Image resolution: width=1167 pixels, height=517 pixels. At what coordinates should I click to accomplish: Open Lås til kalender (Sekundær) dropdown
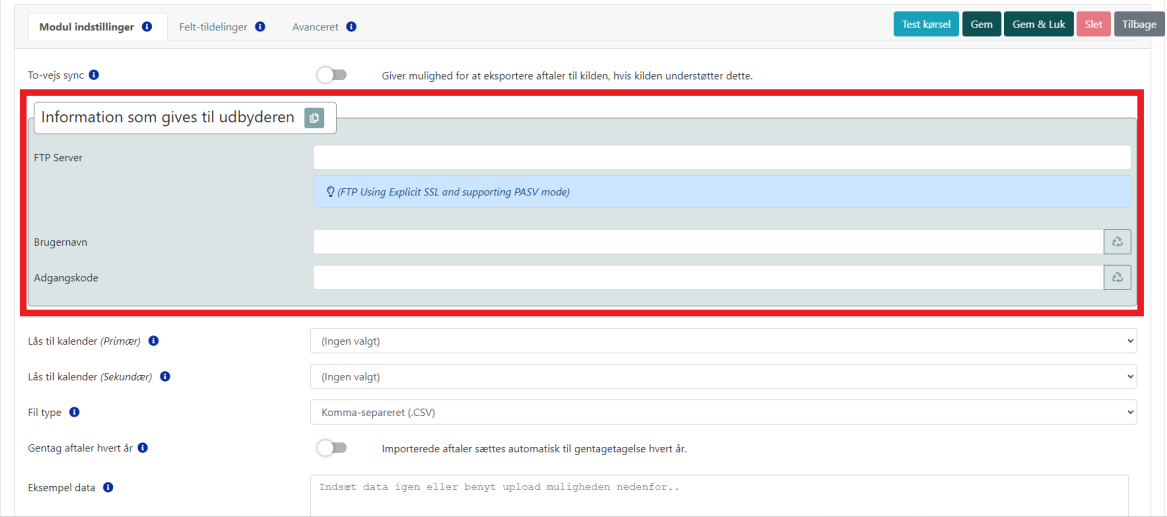(x=723, y=376)
